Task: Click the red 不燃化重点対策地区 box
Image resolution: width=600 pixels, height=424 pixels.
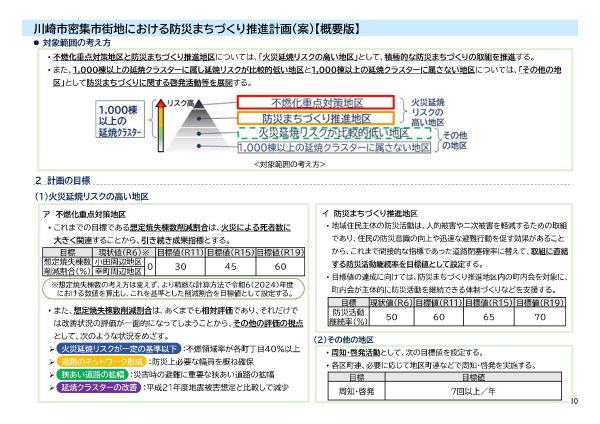Action: [x=304, y=103]
